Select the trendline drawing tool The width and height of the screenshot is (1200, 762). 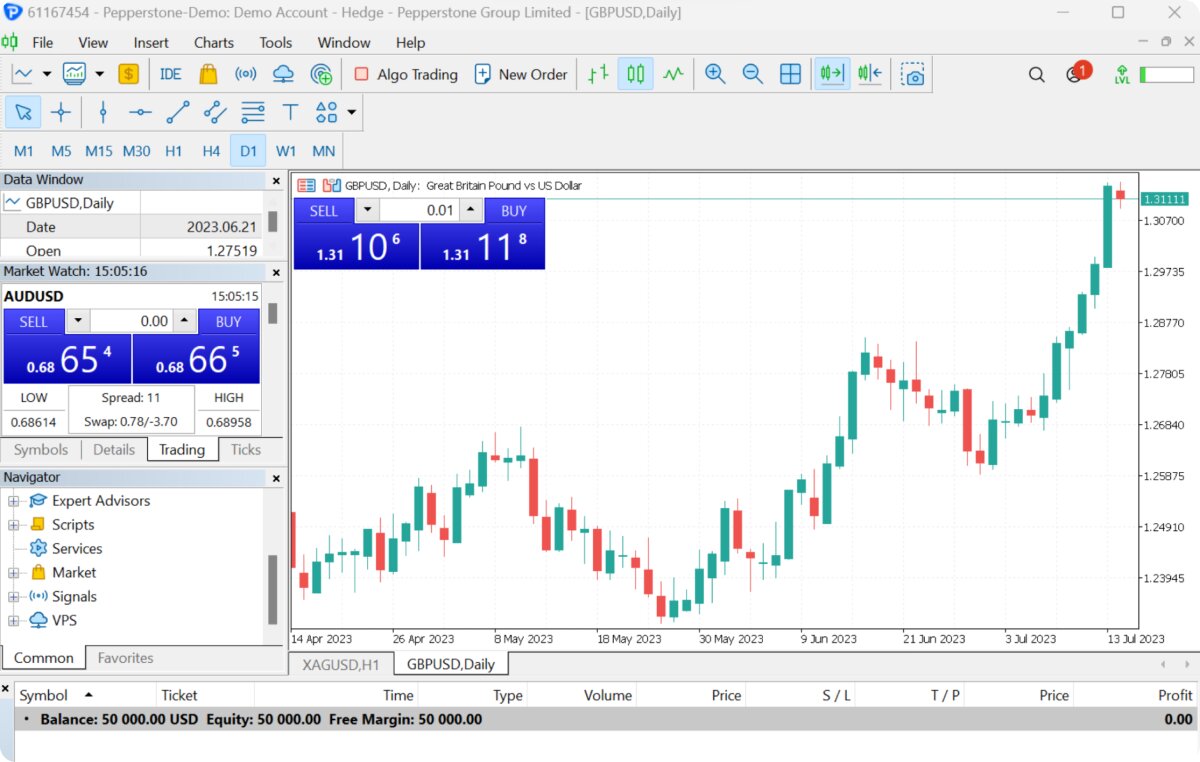(x=178, y=113)
